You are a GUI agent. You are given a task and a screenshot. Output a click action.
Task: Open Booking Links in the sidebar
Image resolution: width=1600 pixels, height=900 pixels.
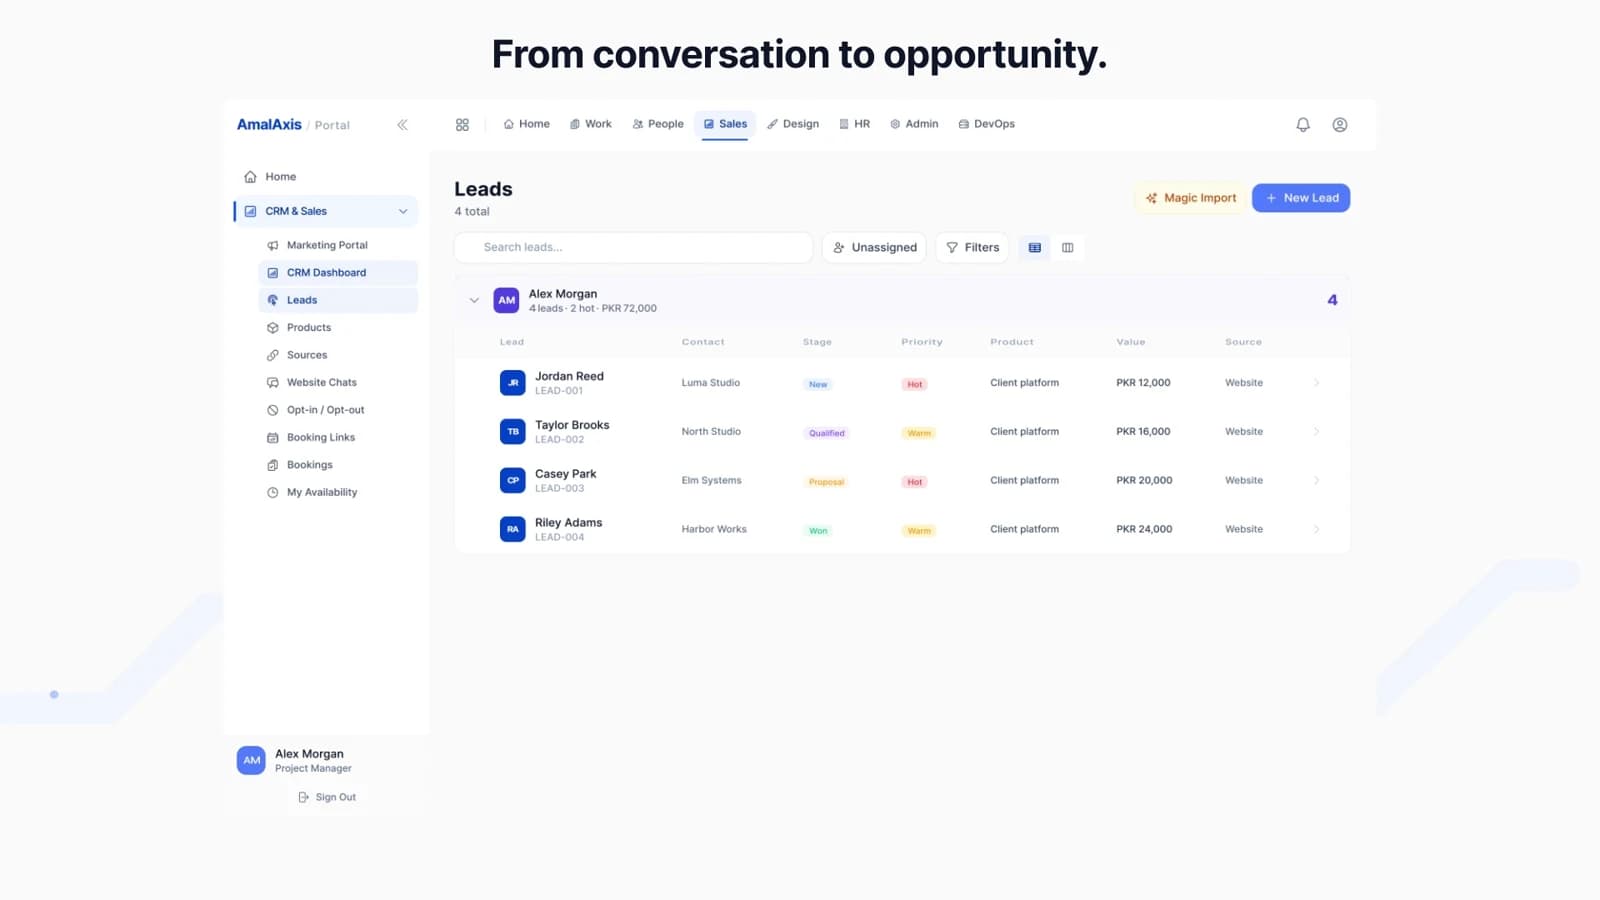click(338, 438)
